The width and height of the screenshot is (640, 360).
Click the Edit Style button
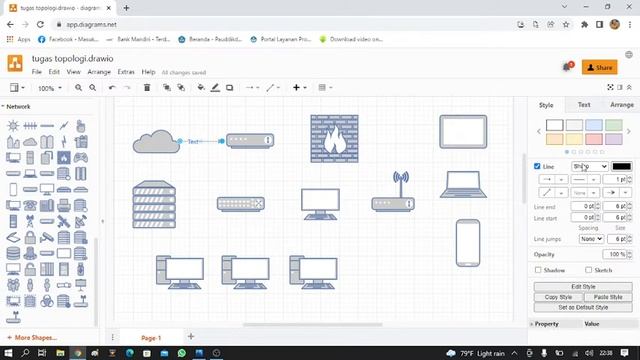click(583, 287)
